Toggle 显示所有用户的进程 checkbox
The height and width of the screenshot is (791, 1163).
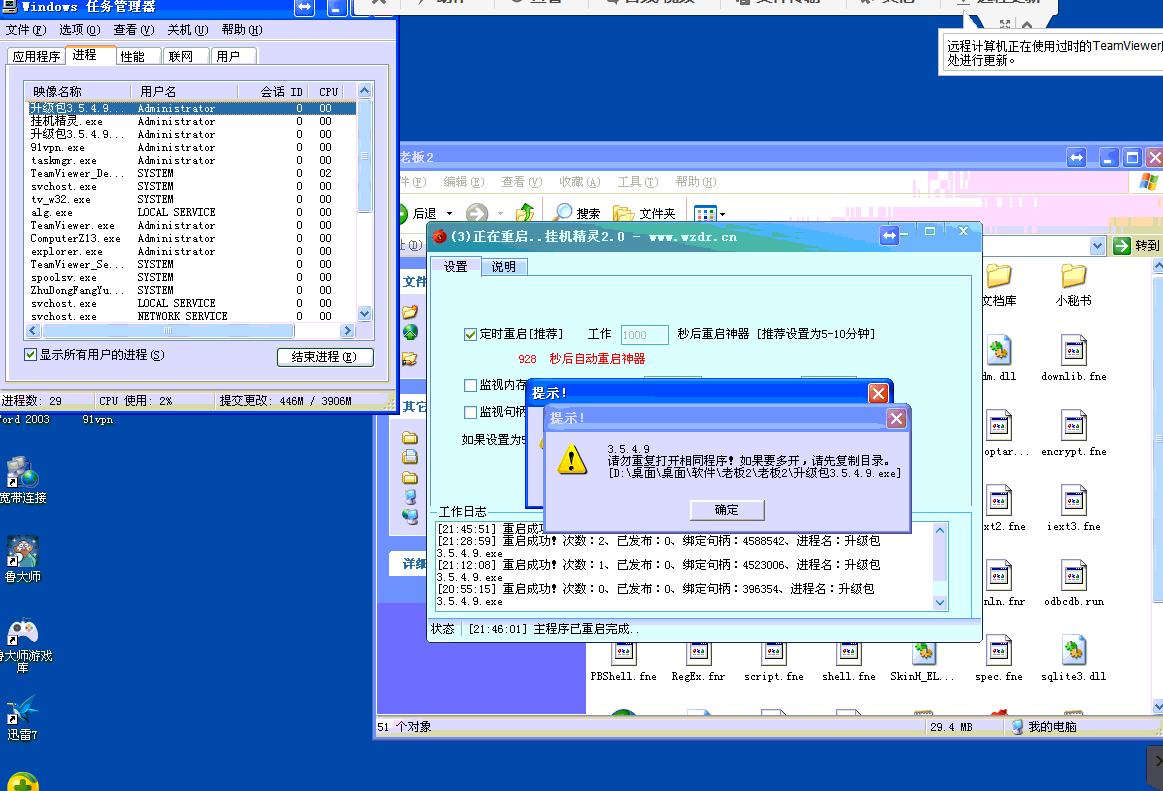coord(30,355)
